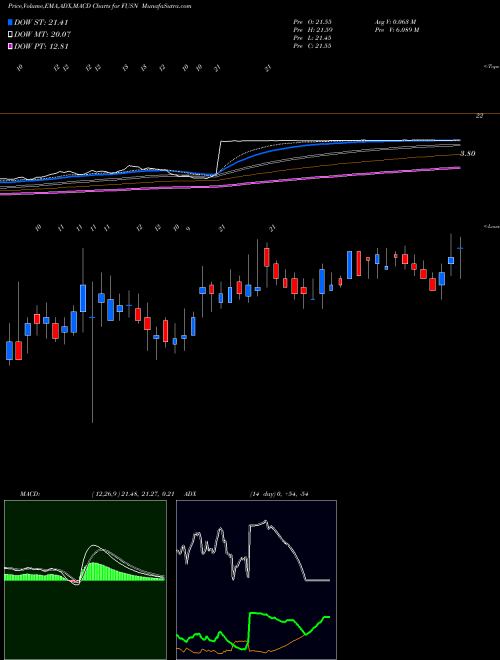
Task: Click the 'DOW MT: 20.07' label
Action: coord(42,34)
